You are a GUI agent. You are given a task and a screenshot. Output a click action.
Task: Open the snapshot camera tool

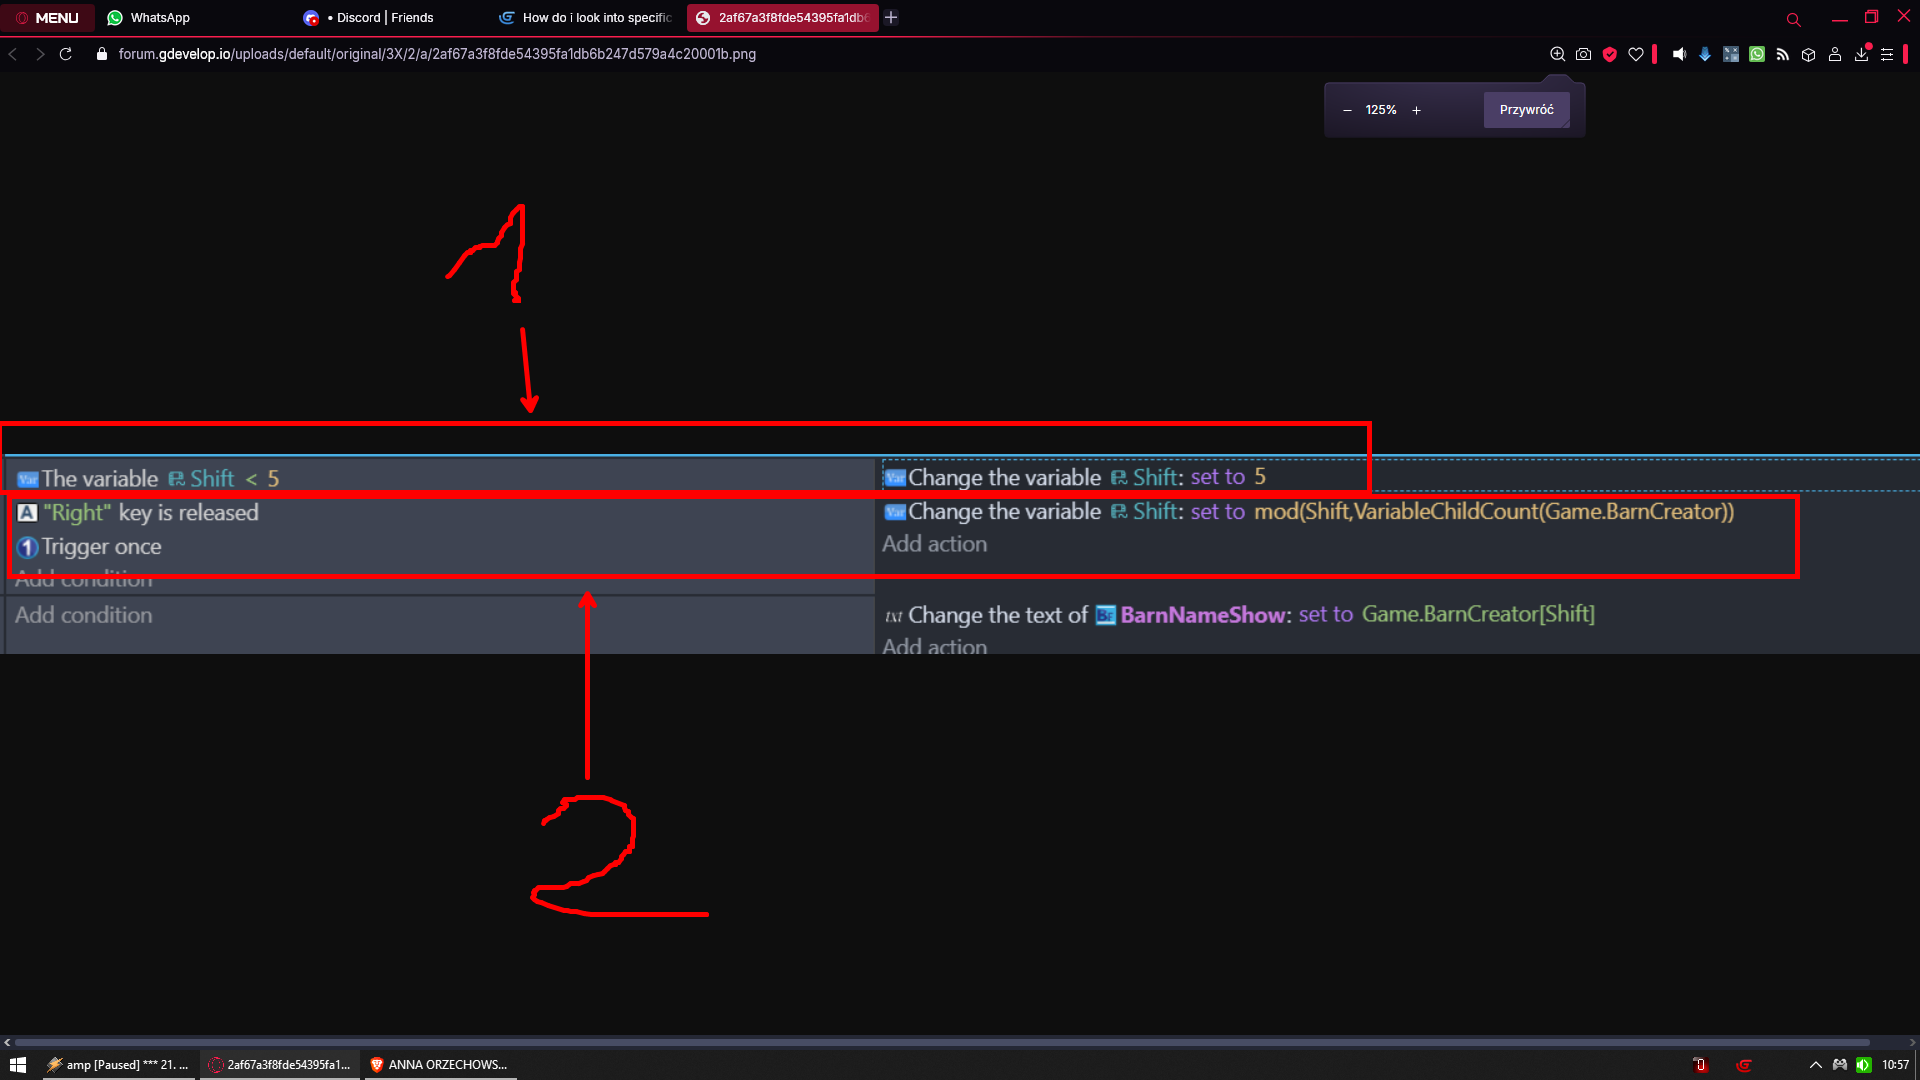[x=1583, y=55]
